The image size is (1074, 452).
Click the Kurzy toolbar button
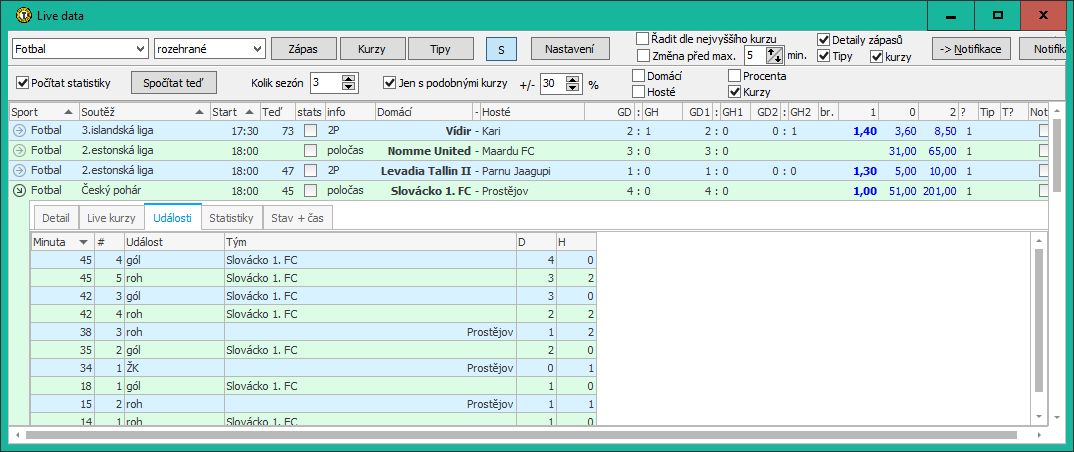click(x=373, y=49)
